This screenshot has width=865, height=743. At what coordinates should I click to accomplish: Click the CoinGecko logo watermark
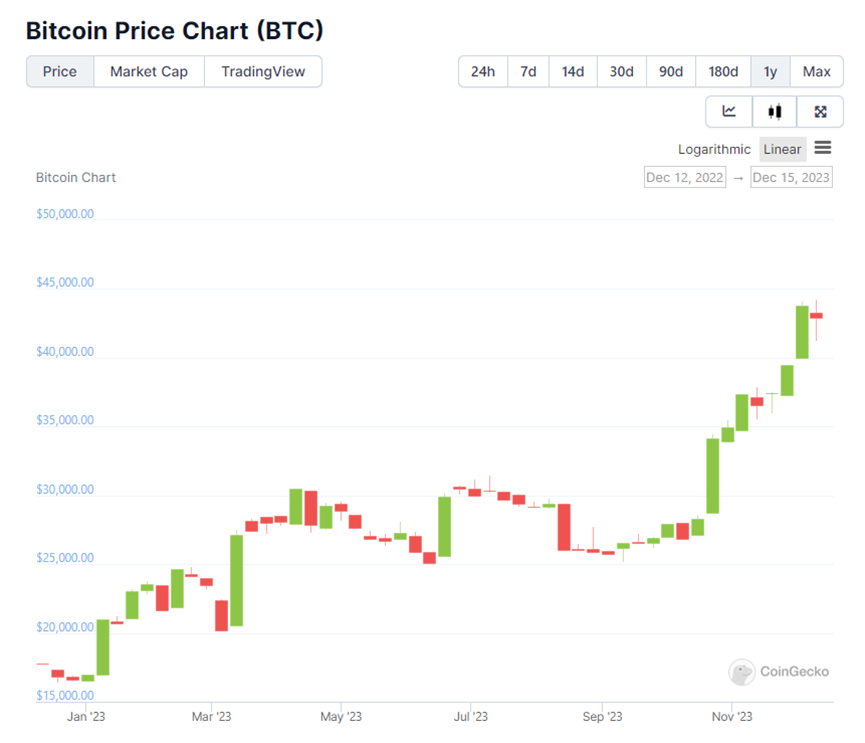click(780, 672)
